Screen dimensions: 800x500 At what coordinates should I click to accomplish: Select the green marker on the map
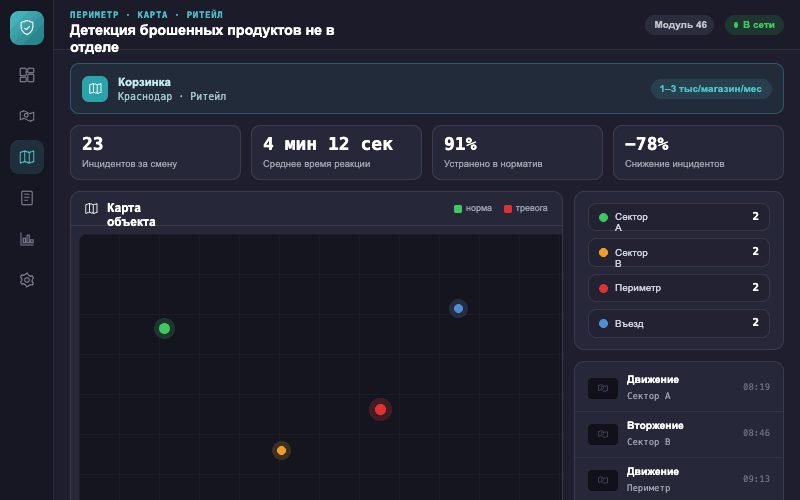coord(164,329)
